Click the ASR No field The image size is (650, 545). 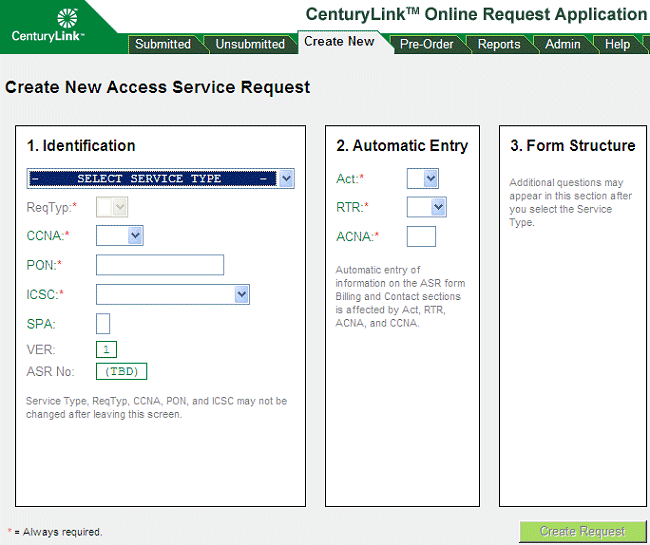click(121, 372)
